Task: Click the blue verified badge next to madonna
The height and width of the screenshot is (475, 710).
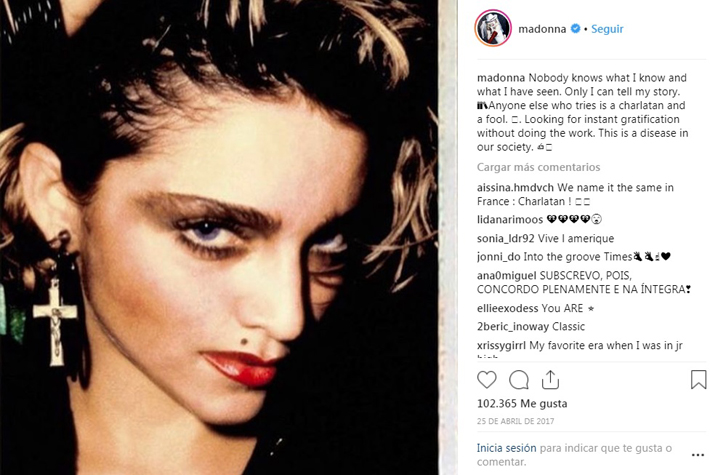Action: pyautogui.click(x=575, y=29)
